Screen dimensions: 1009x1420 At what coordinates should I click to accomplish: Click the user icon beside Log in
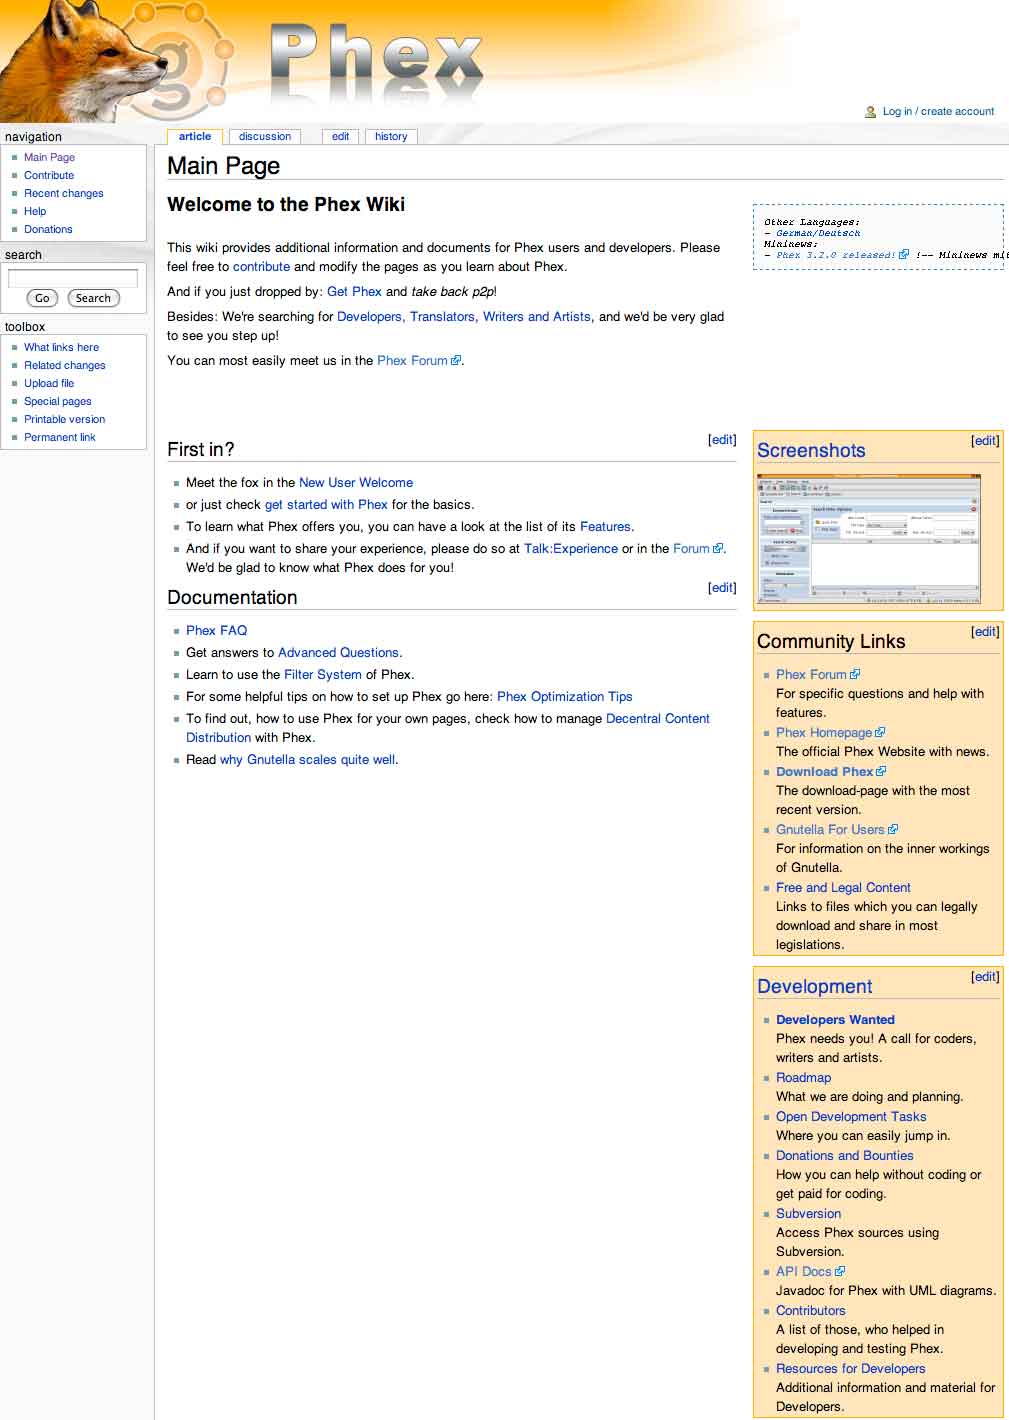(871, 112)
